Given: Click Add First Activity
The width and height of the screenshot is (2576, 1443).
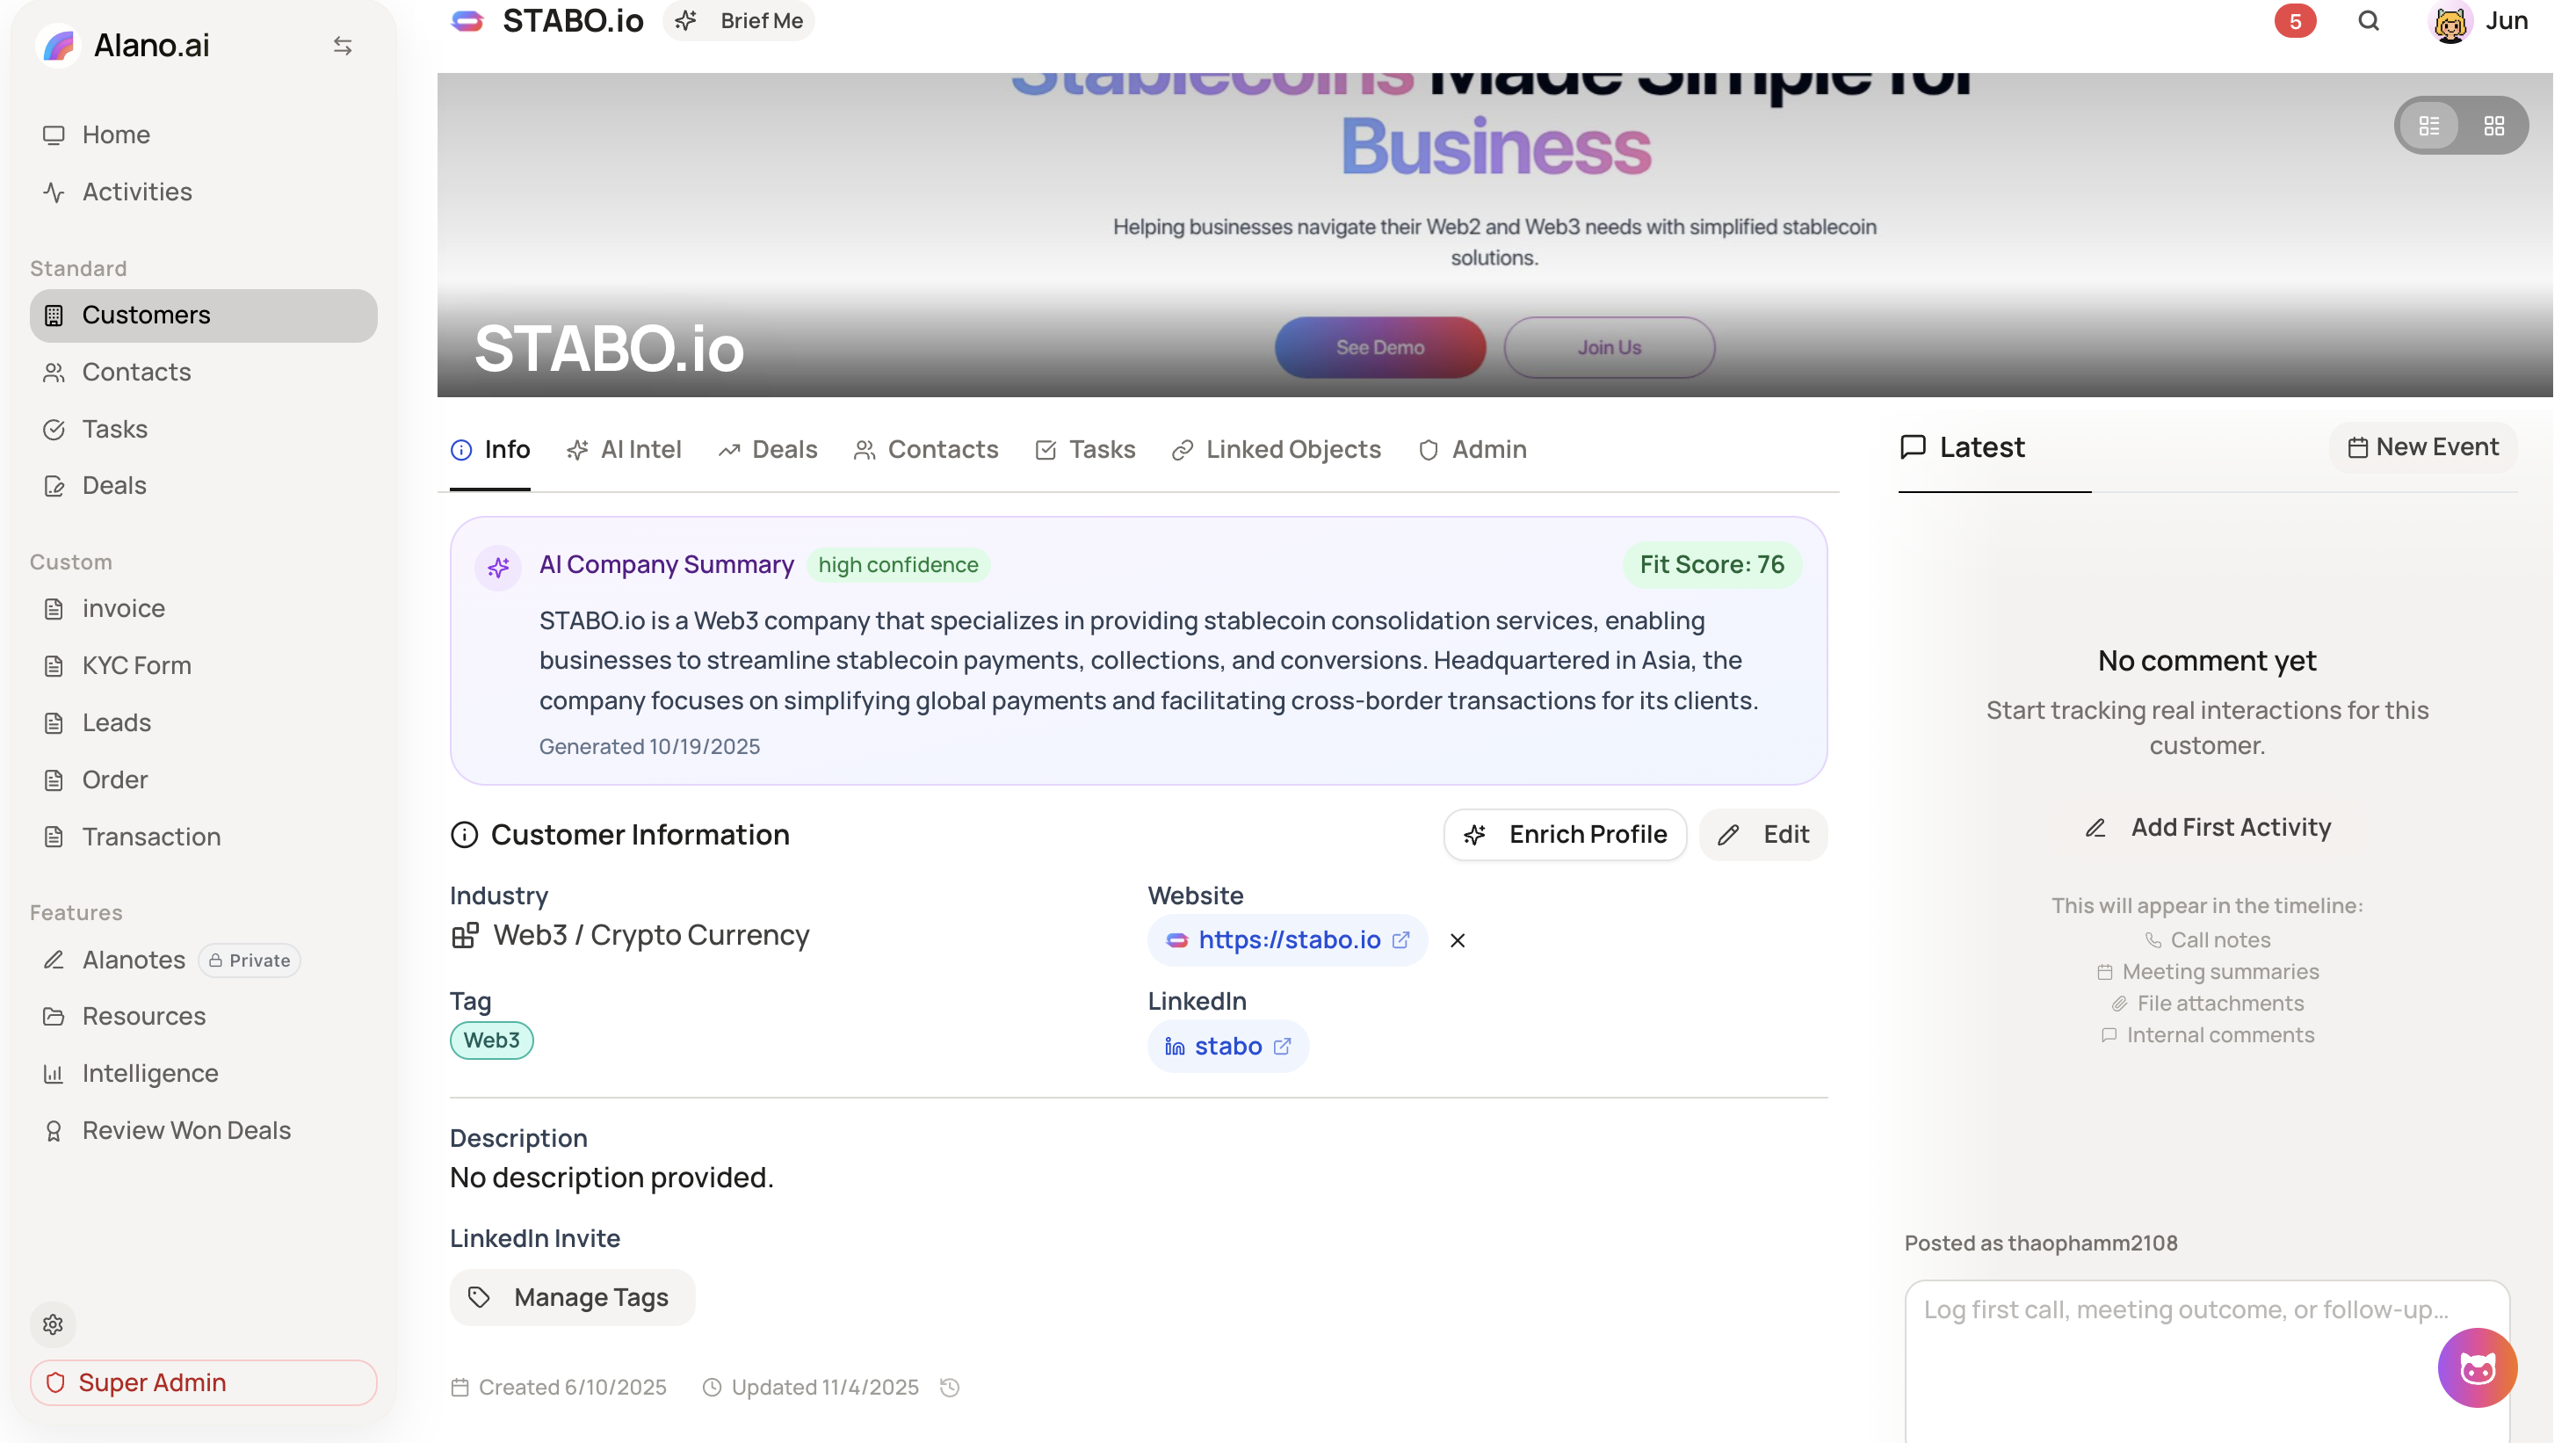Looking at the screenshot, I should 2207,827.
